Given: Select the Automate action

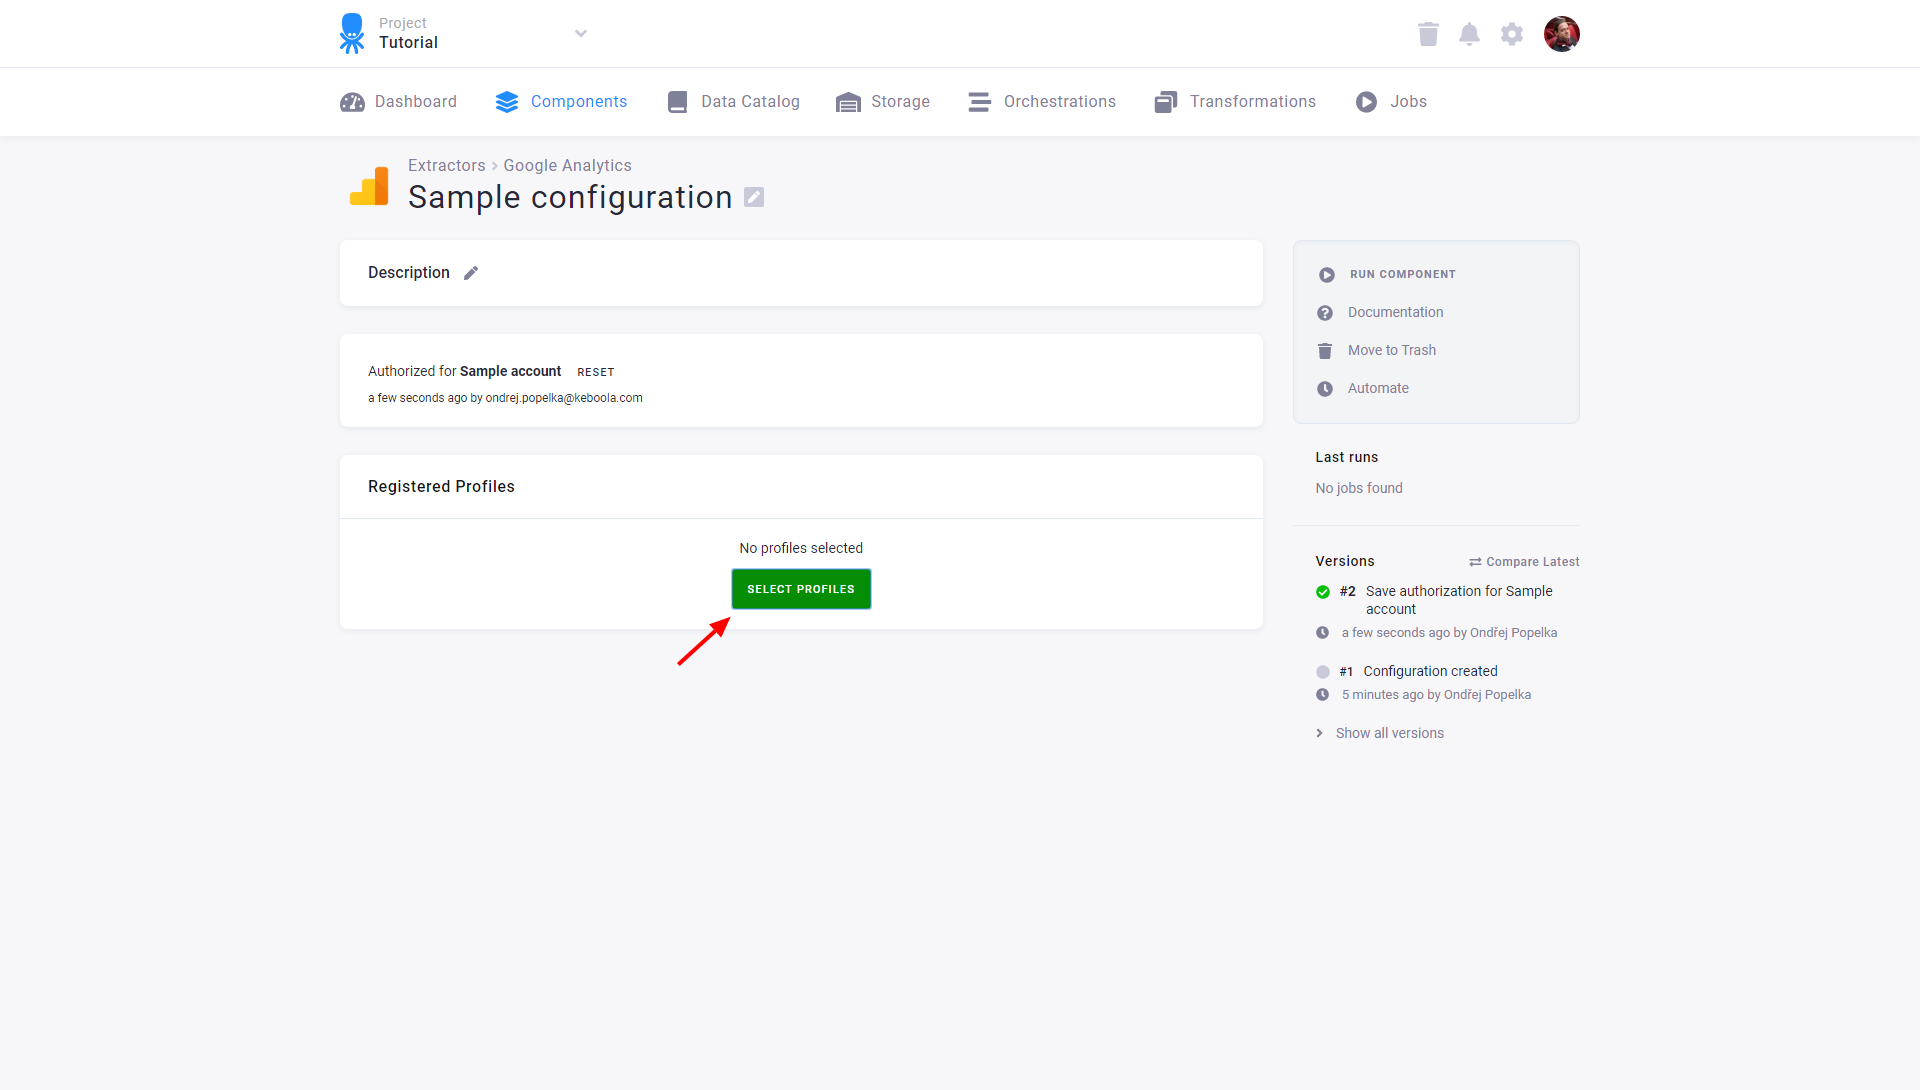Looking at the screenshot, I should 1378,388.
